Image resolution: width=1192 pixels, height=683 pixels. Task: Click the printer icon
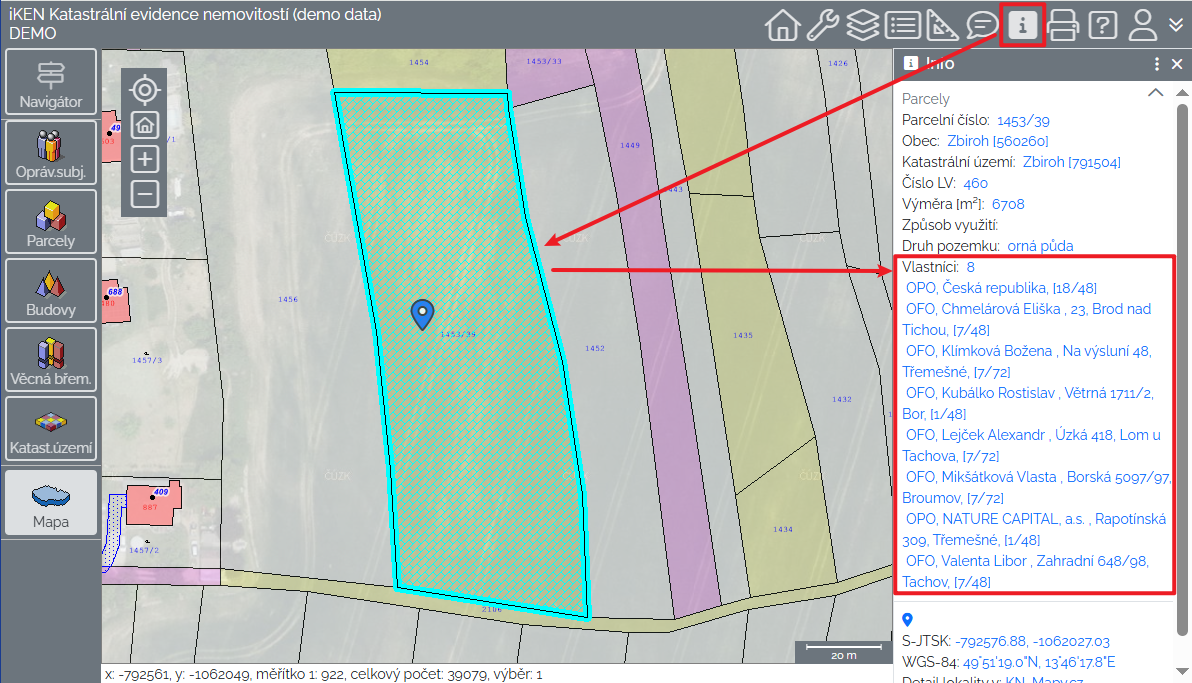click(x=1062, y=25)
